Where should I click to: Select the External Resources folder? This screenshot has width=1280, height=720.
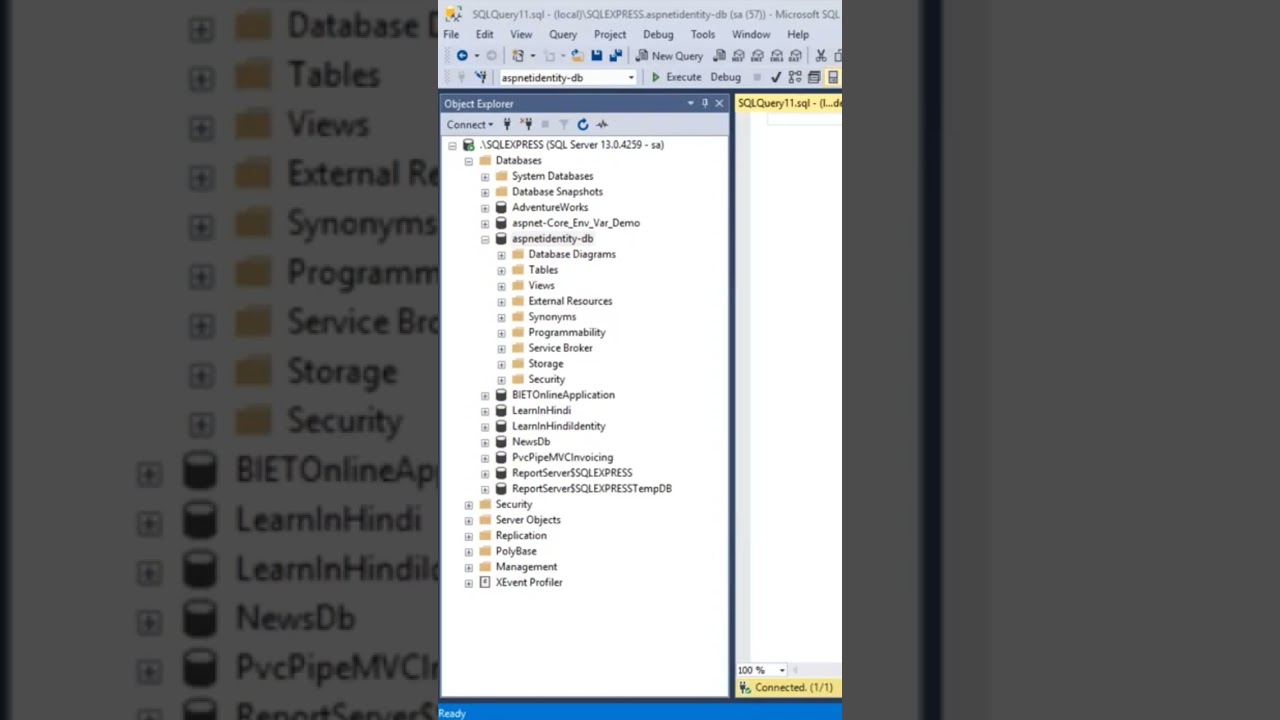tap(570, 301)
